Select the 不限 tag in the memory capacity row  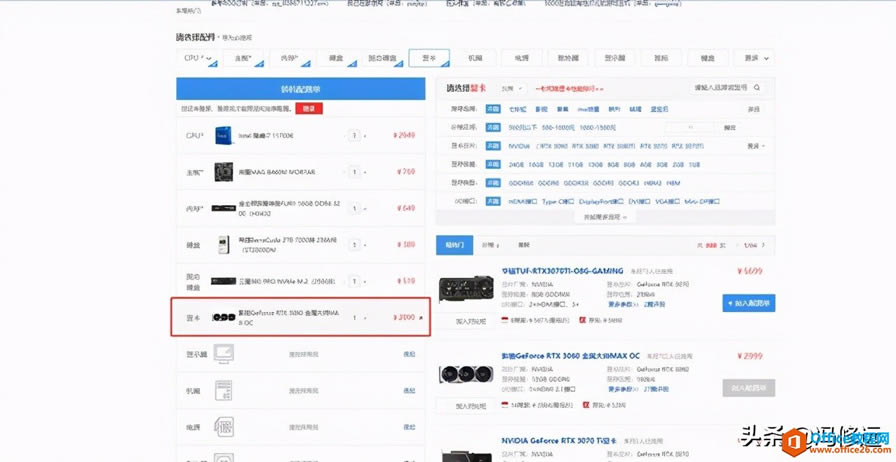pos(493,165)
